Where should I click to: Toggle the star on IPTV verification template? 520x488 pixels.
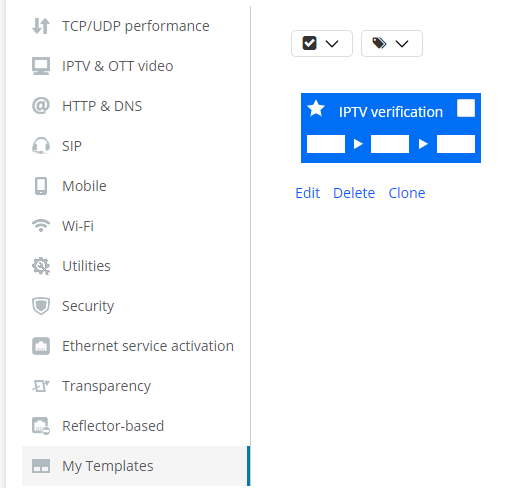point(316,109)
